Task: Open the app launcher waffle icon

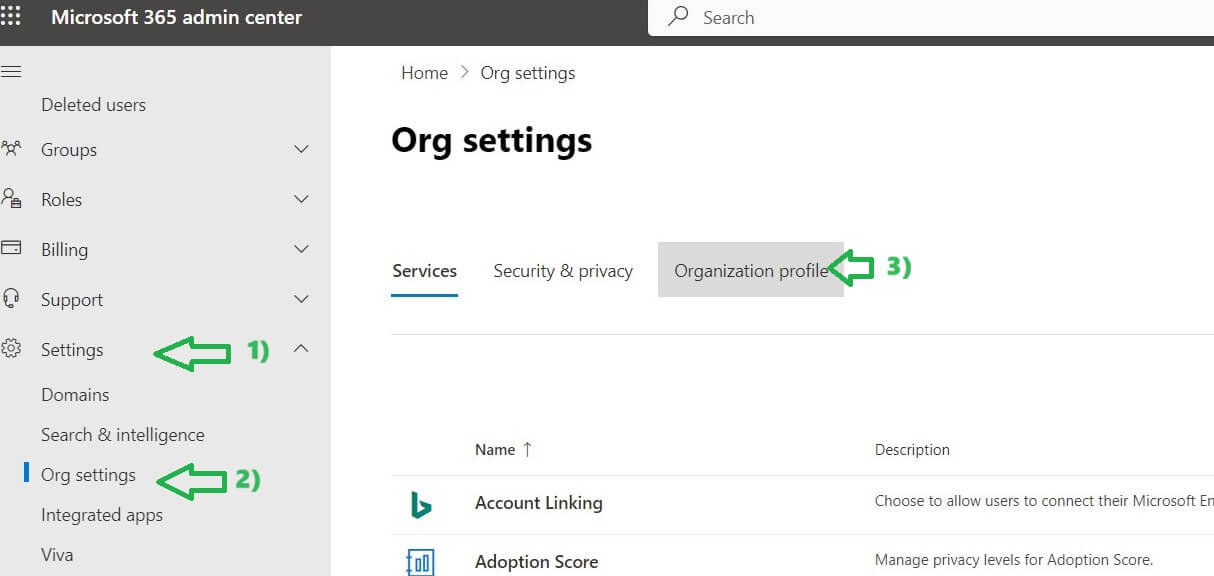Action: [11, 17]
